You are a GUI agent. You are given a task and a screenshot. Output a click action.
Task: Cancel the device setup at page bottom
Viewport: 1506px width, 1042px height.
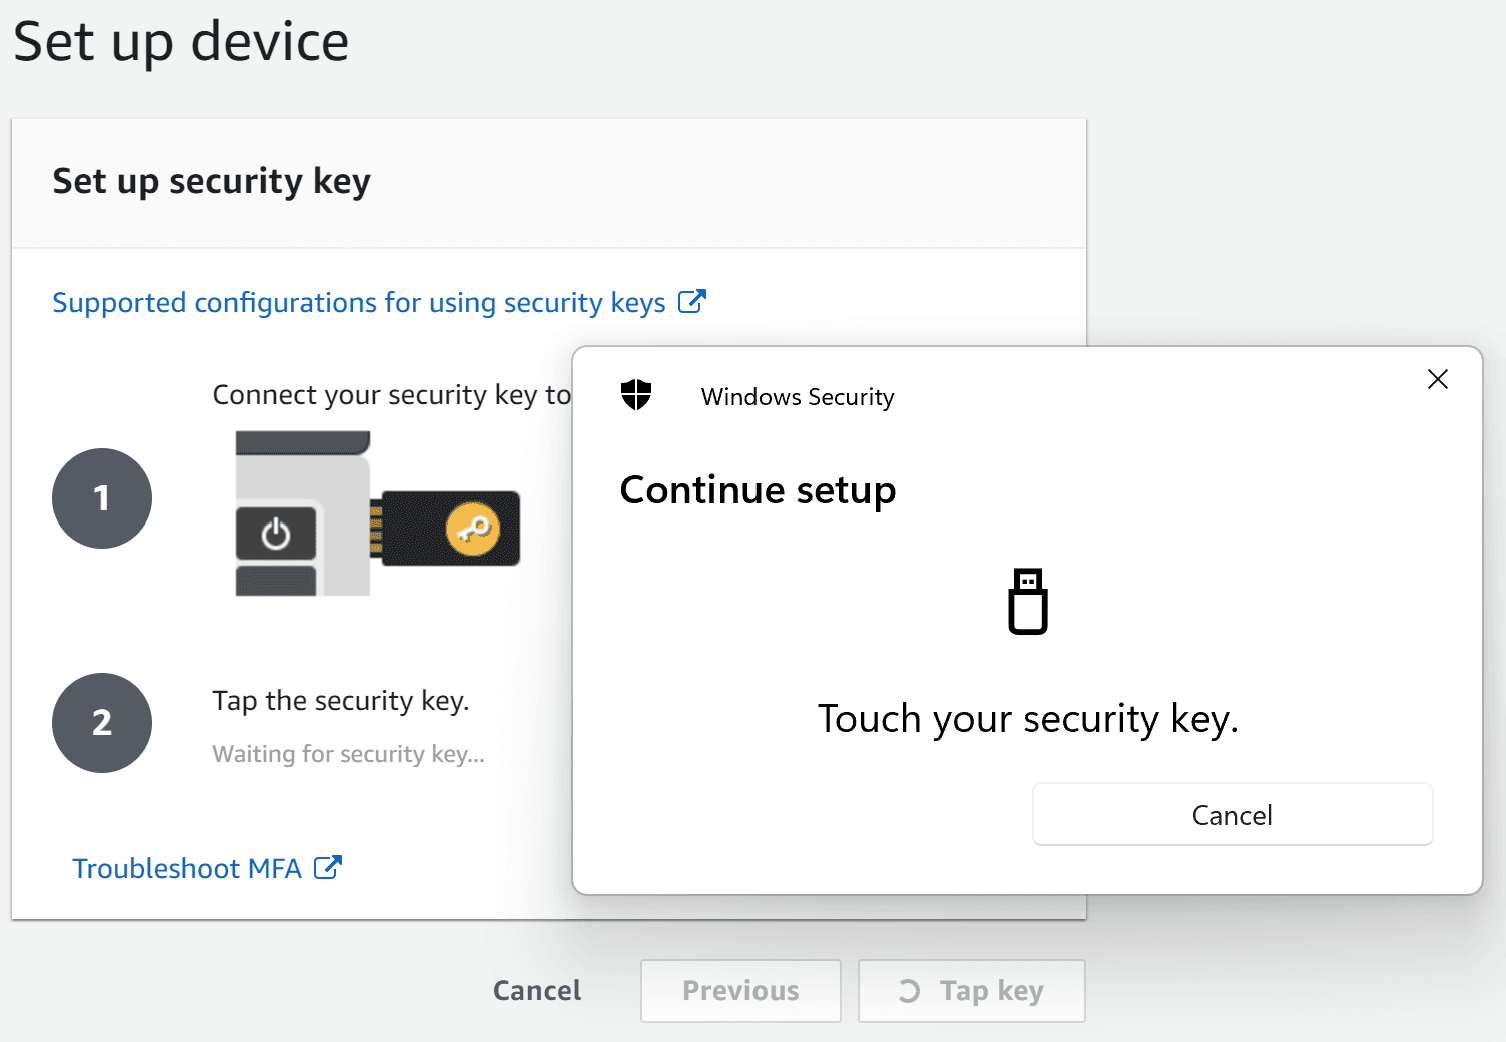point(537,990)
